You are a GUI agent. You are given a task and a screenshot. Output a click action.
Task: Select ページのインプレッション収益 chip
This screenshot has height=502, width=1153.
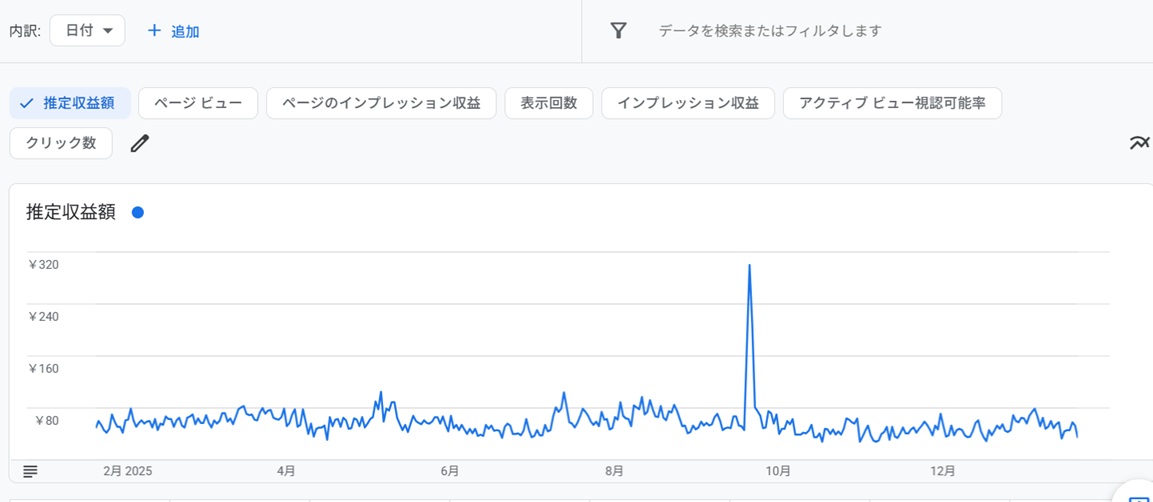click(x=381, y=103)
